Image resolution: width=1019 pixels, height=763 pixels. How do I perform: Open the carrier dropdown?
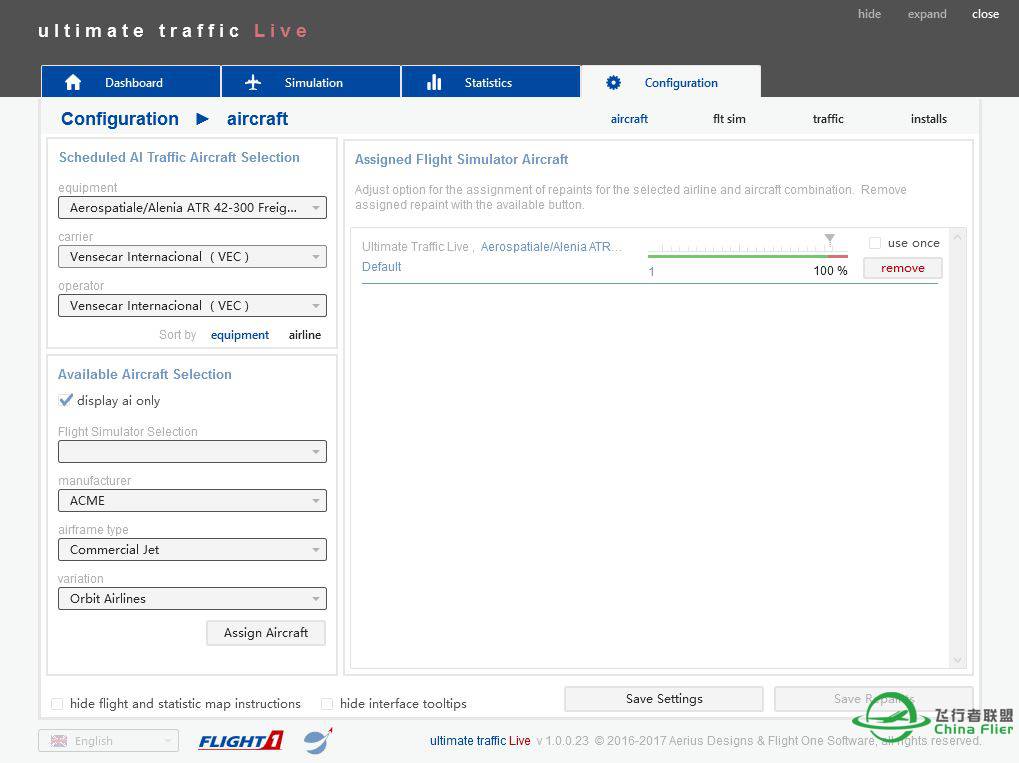tap(192, 257)
